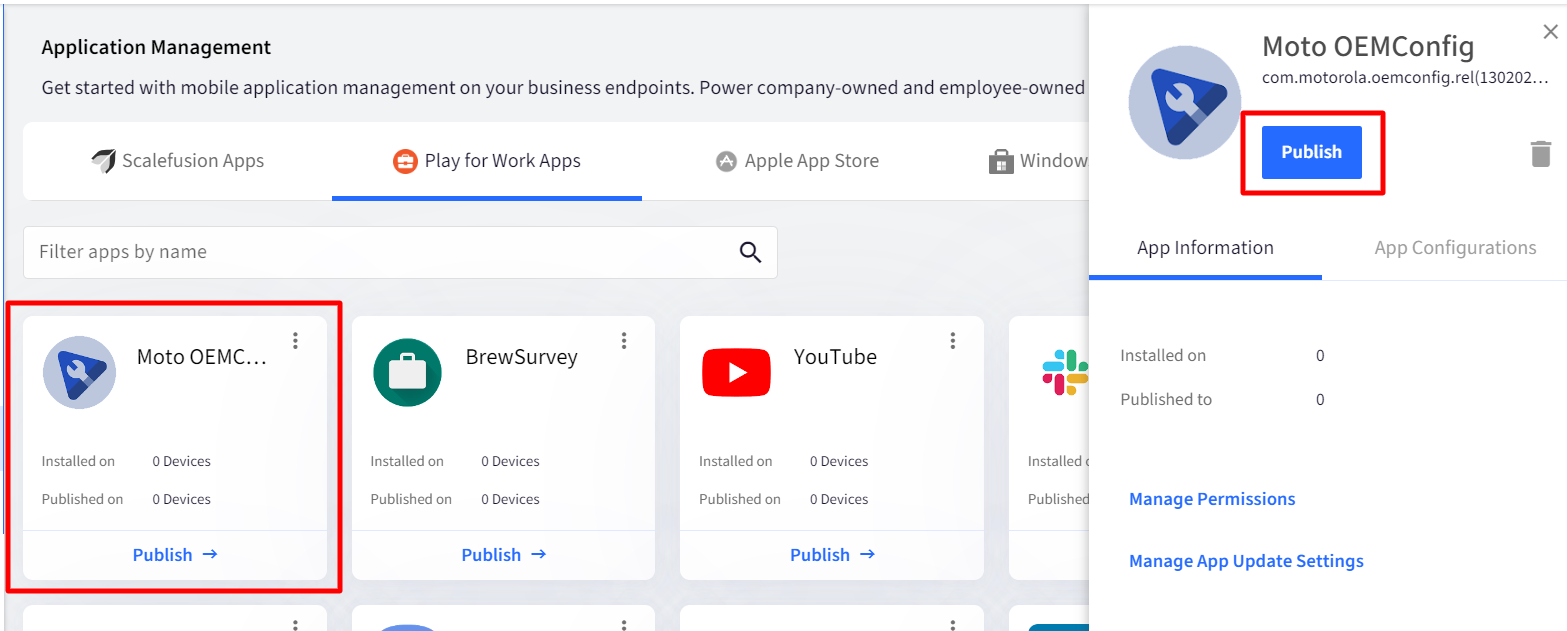This screenshot has height=631, width=1567.
Task: Click Installed on label in side panel
Action: tap(1163, 356)
